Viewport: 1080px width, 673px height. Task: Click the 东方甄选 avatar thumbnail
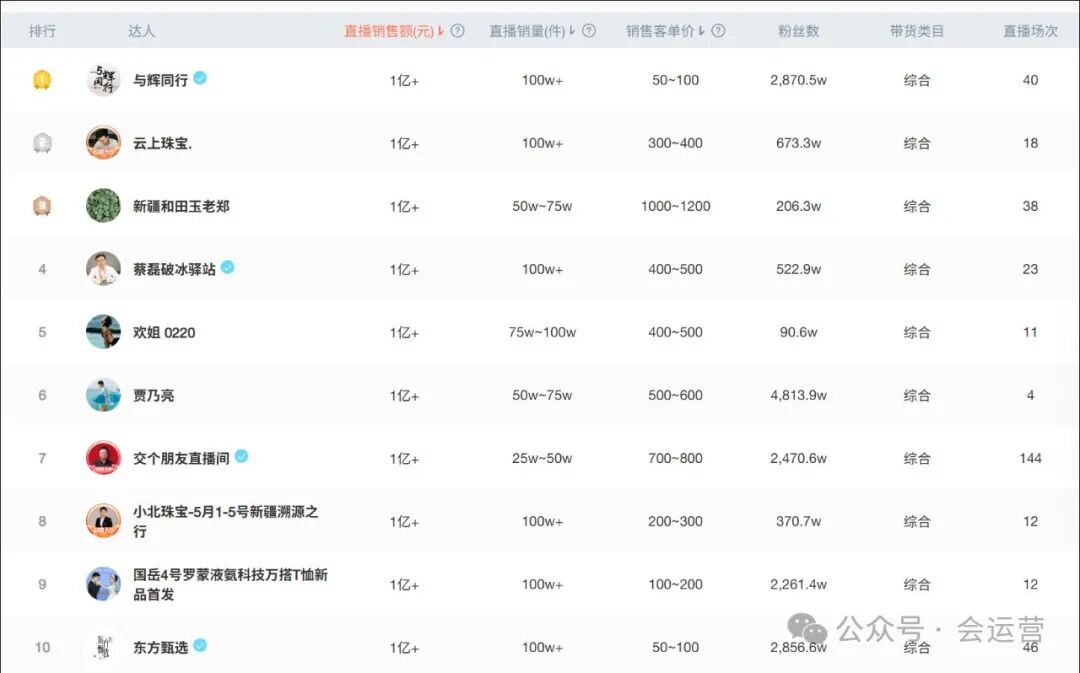pos(102,647)
